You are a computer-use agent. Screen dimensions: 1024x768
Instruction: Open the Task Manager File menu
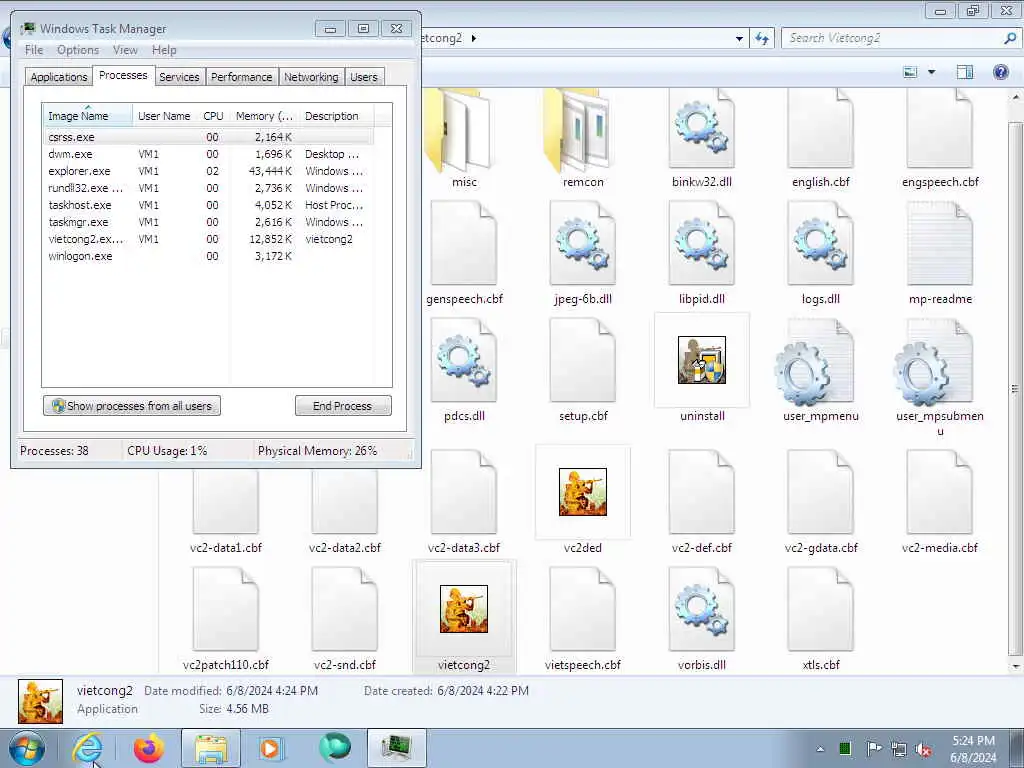coord(34,50)
